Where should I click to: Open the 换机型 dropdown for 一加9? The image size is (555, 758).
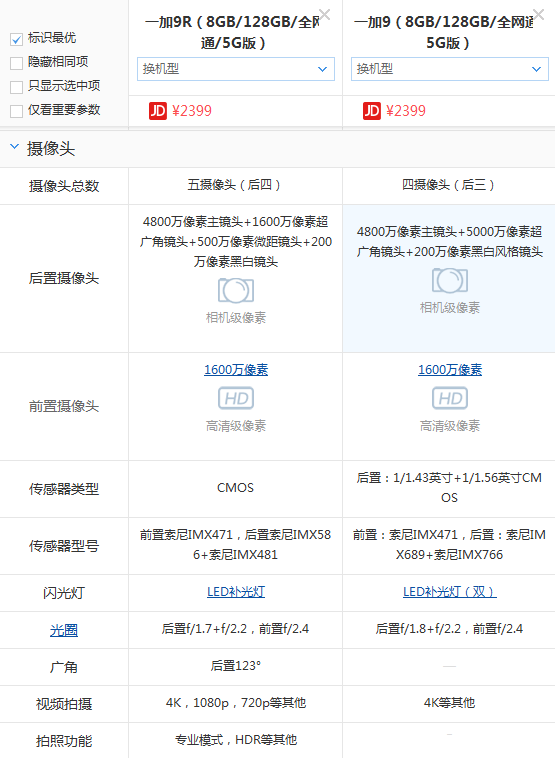(450, 69)
